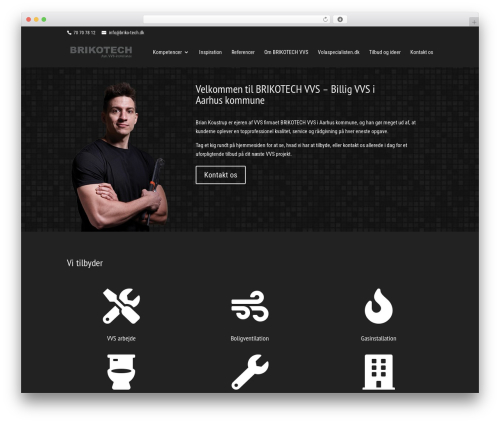
Task: Click the building icon
Action: point(378,372)
